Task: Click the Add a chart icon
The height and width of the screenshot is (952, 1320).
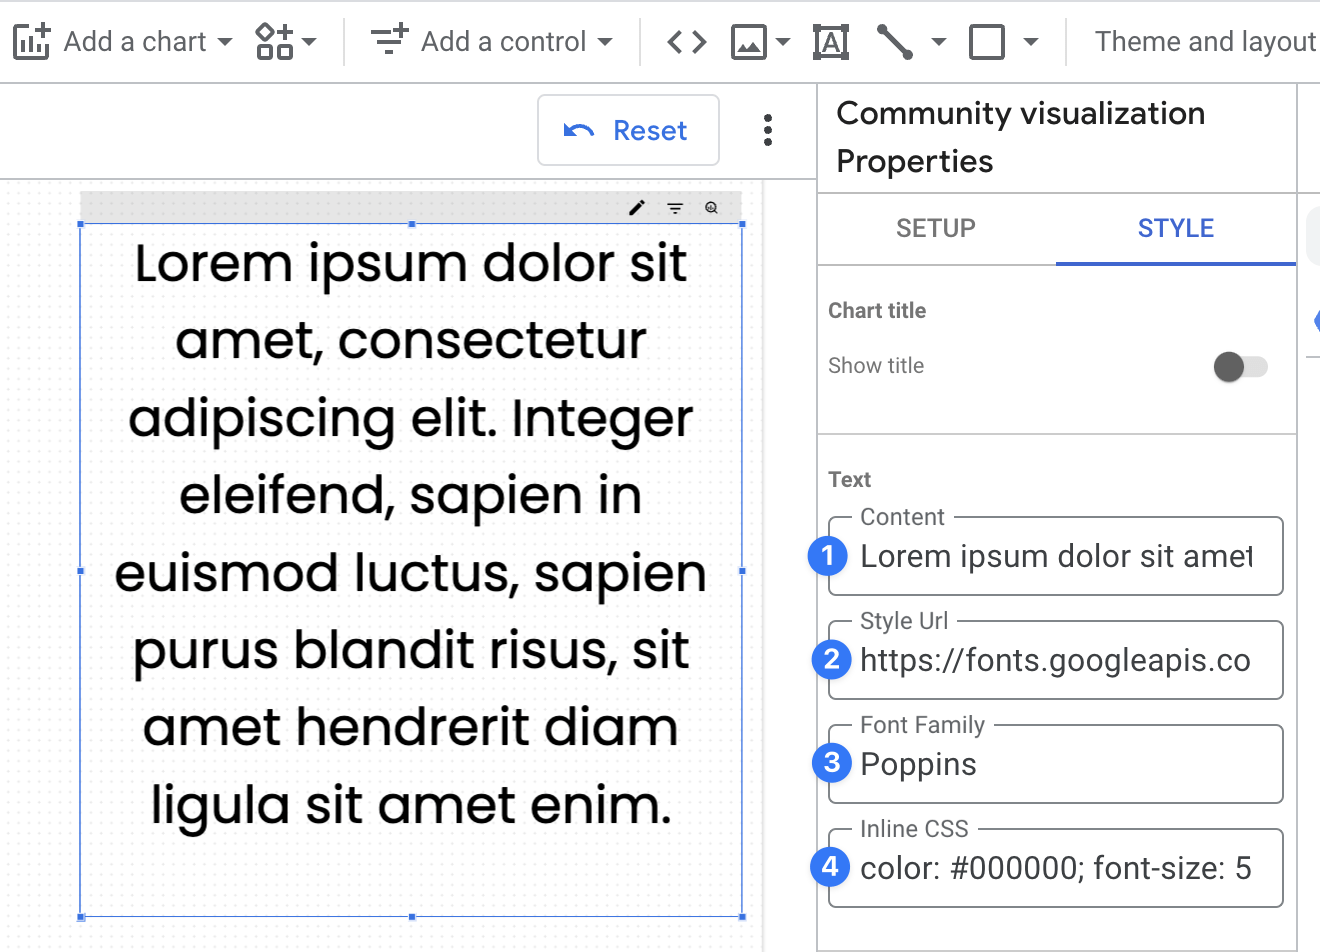Action: pyautogui.click(x=32, y=41)
